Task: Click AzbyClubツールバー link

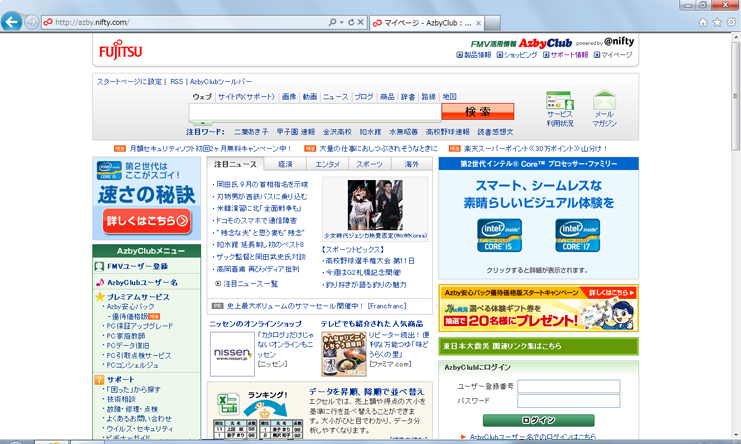Action: coord(221,82)
